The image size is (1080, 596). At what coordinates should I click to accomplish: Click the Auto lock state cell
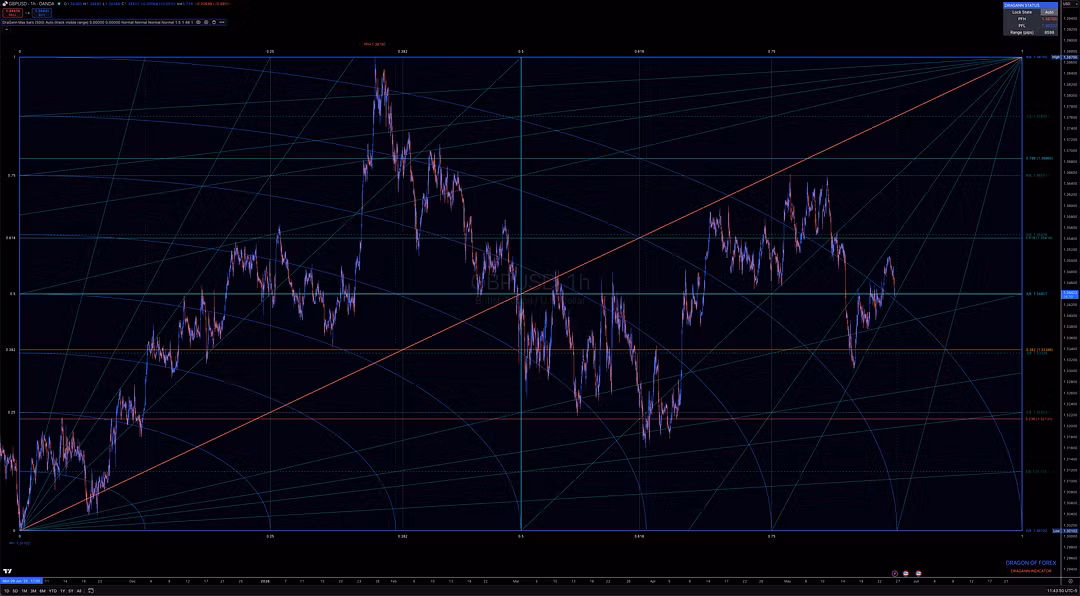coord(1049,12)
